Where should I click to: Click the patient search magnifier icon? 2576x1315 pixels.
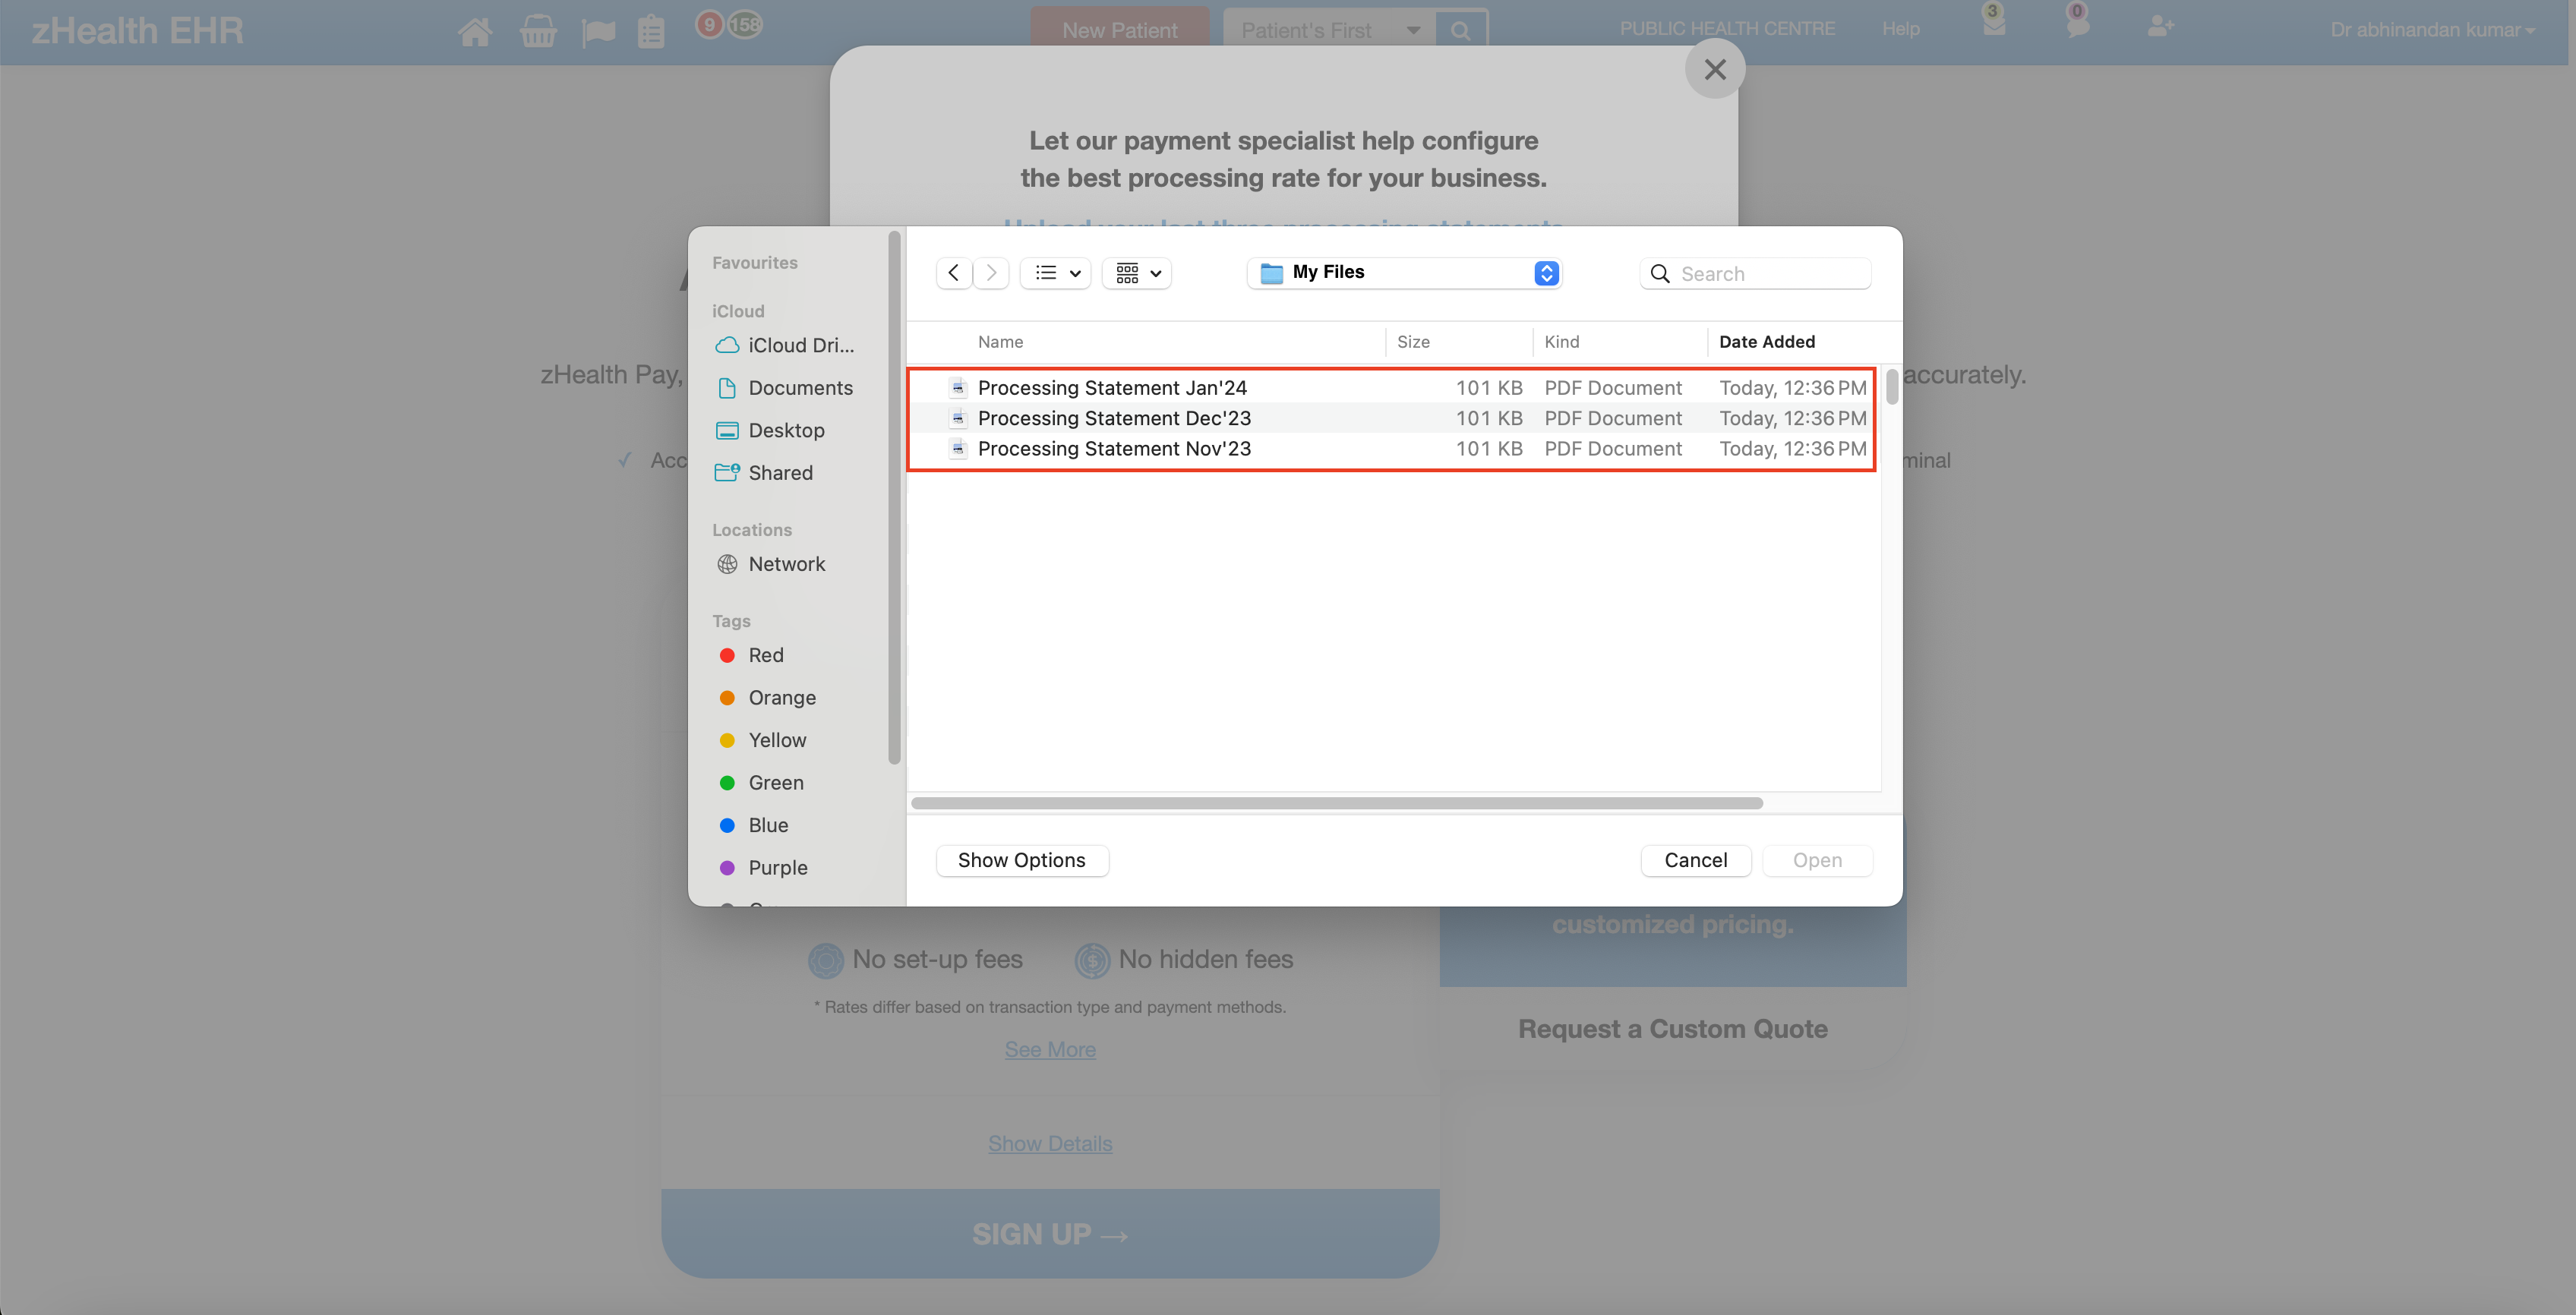point(1461,30)
